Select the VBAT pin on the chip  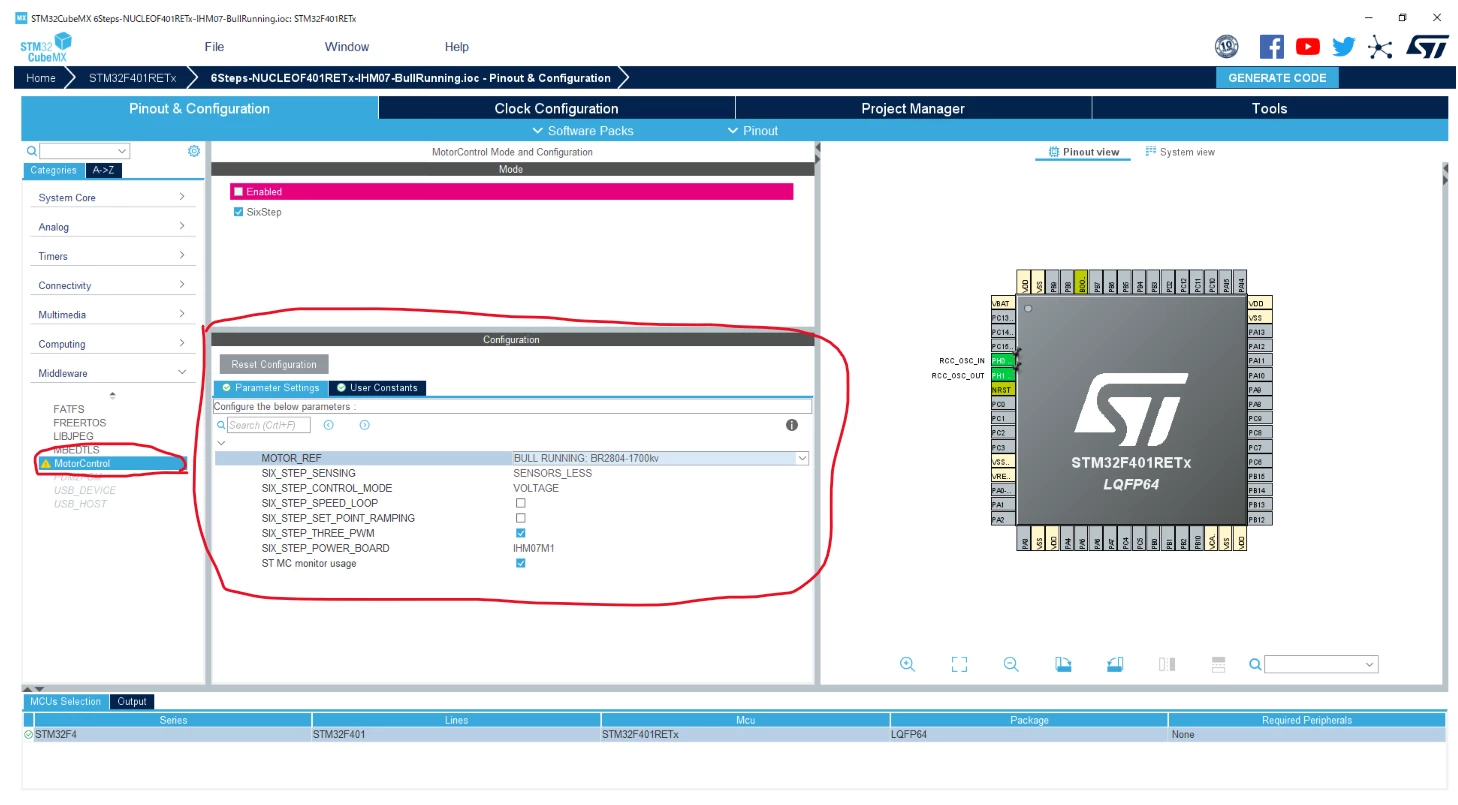coord(1002,302)
